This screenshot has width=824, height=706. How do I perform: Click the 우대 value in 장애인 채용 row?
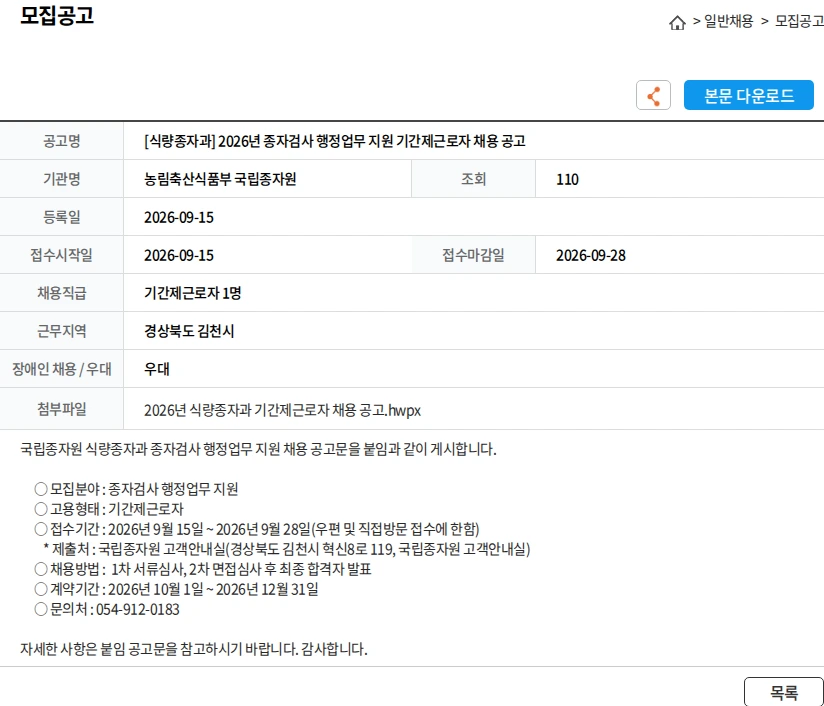[157, 369]
